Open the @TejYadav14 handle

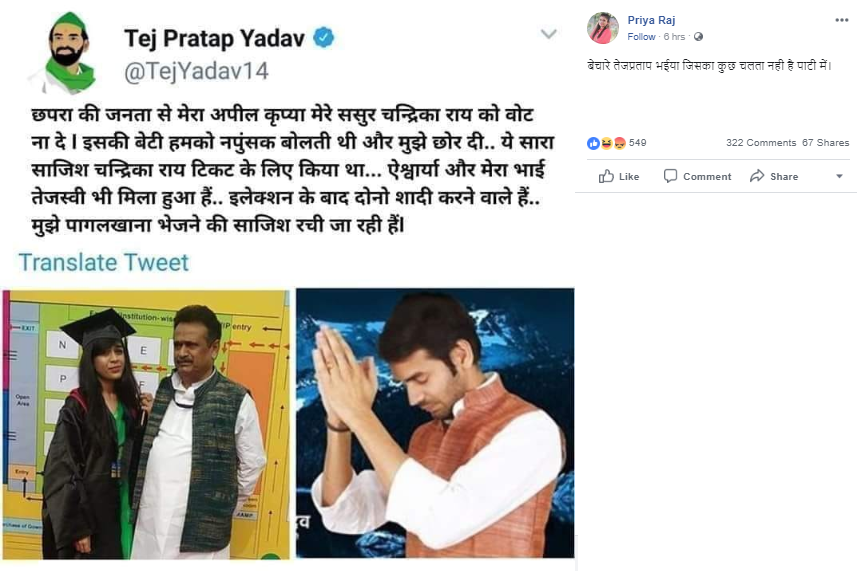pyautogui.click(x=196, y=72)
